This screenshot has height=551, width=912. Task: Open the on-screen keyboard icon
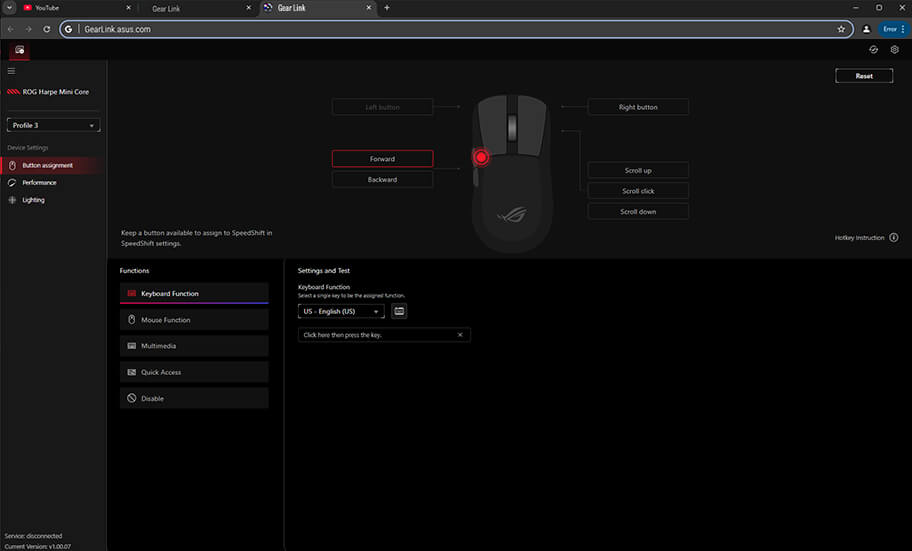pyautogui.click(x=399, y=311)
